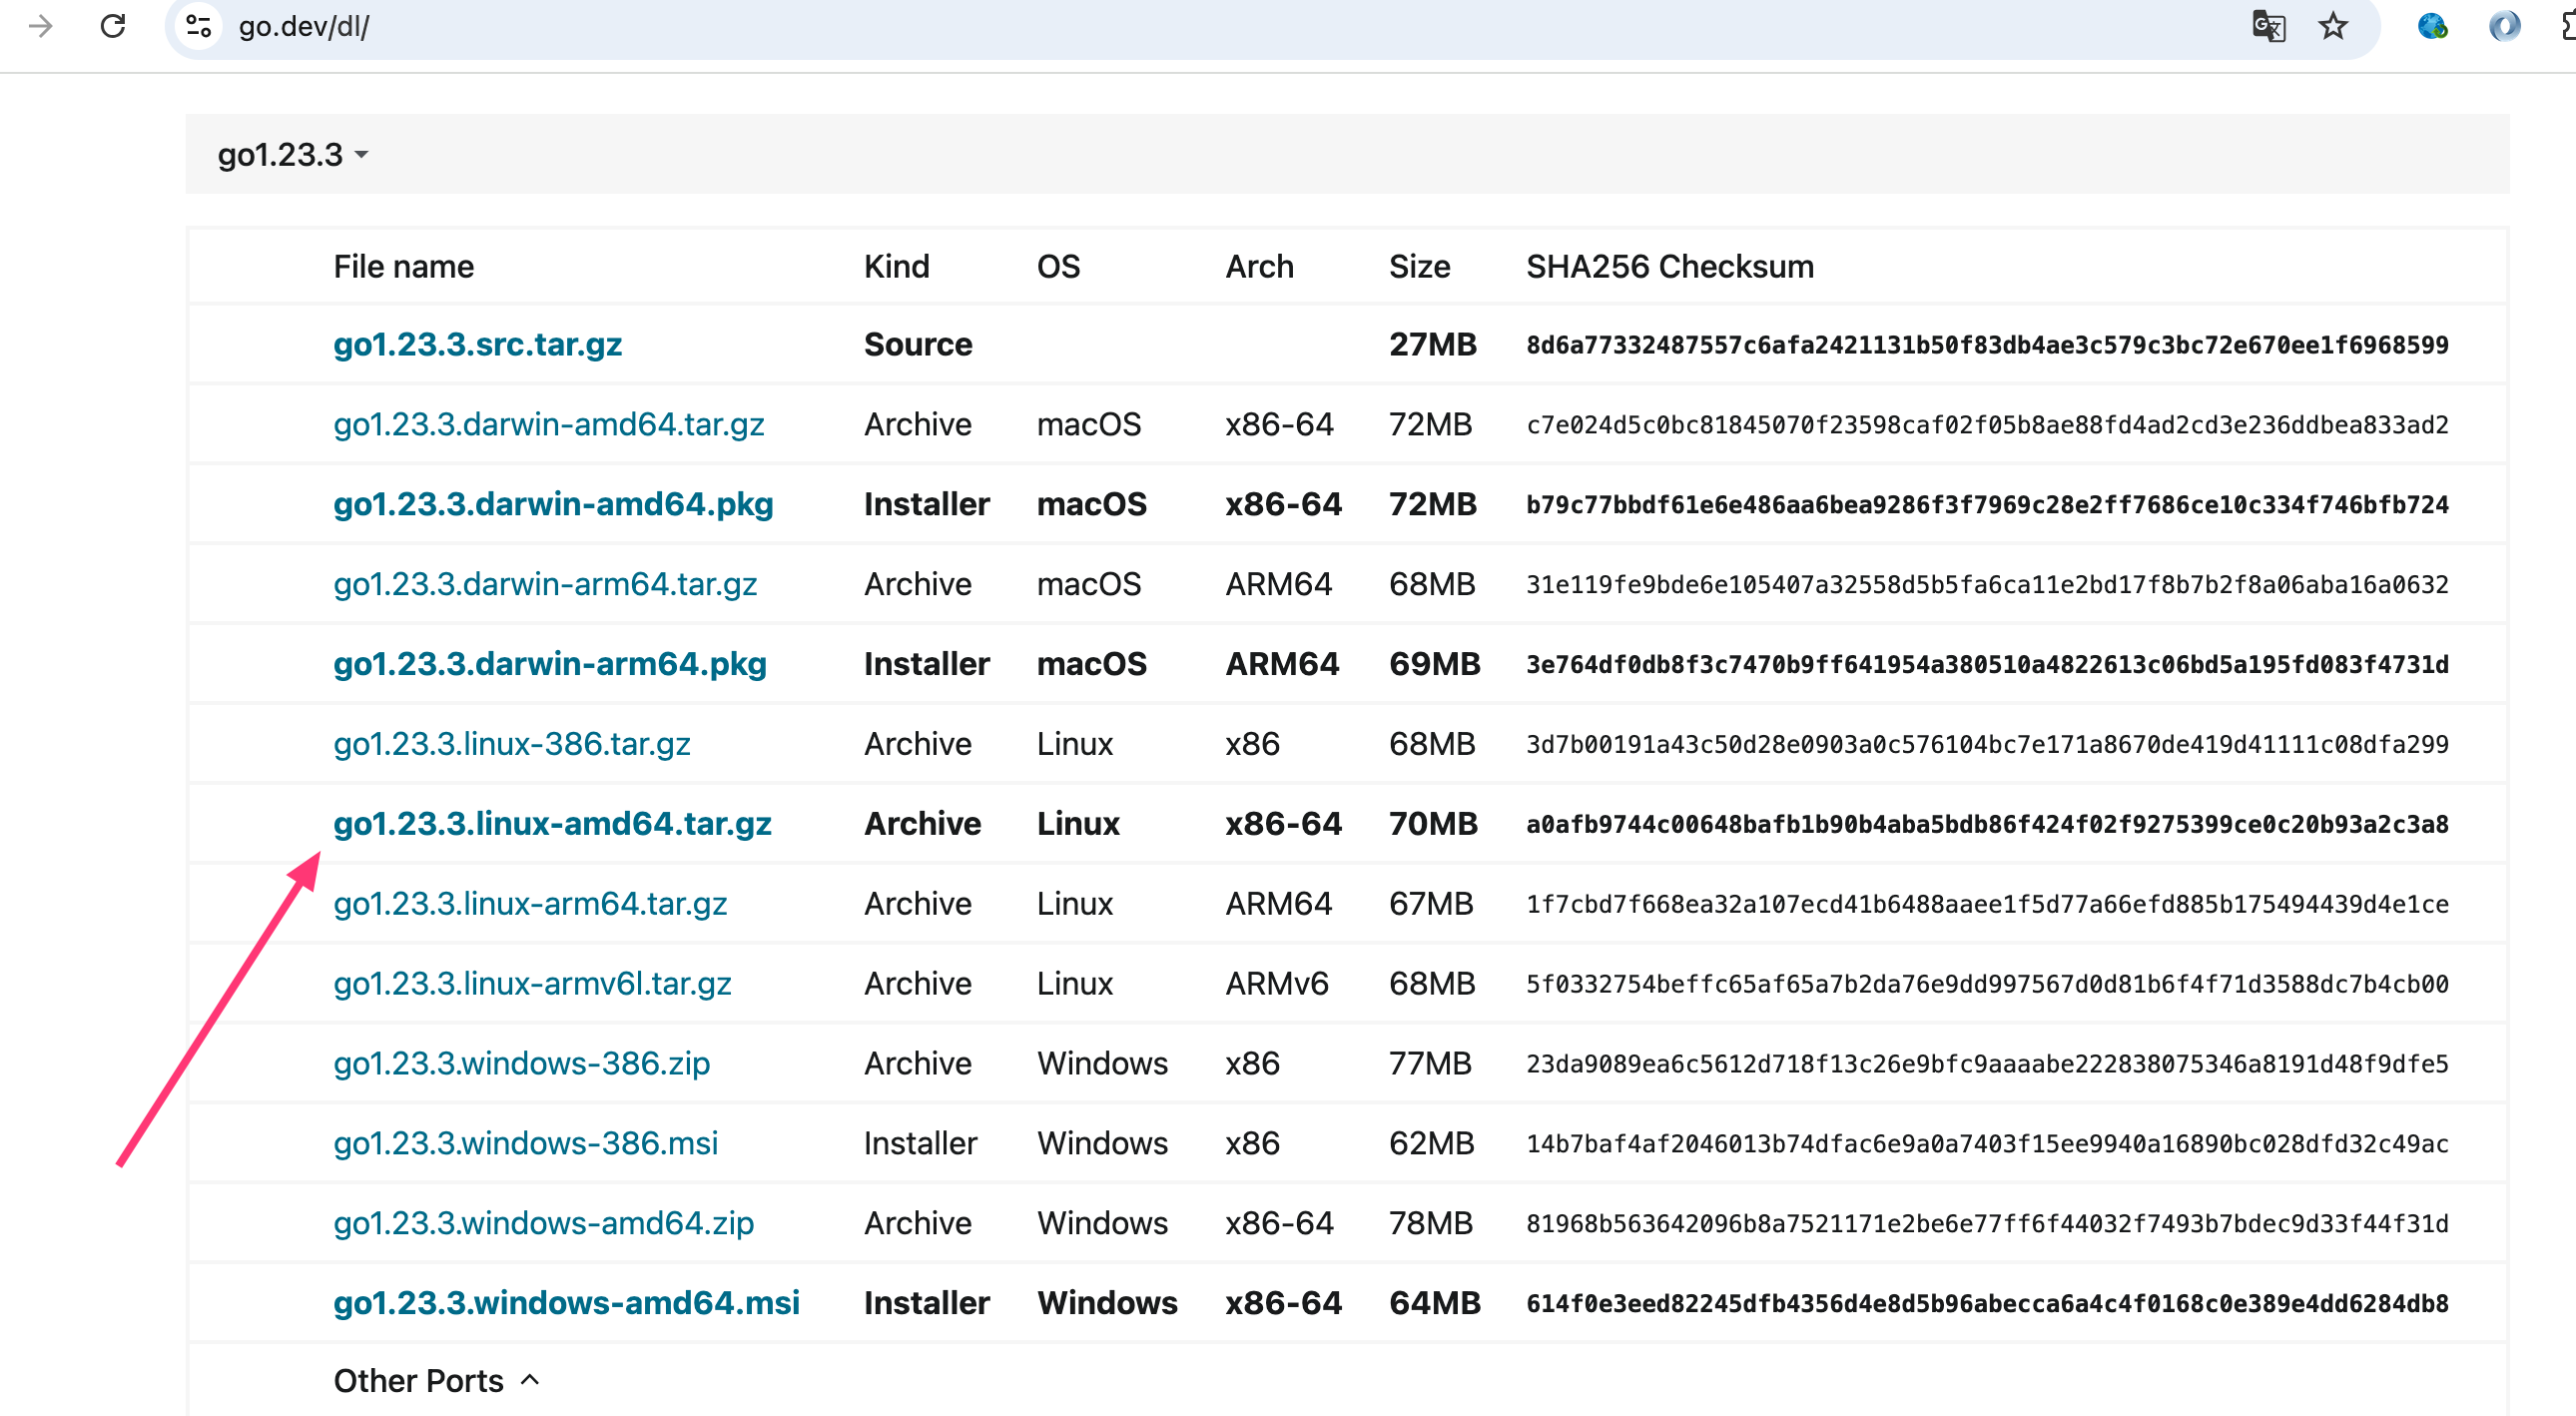
Task: Select checksum starting with 3d7b0019
Action: (1987, 745)
